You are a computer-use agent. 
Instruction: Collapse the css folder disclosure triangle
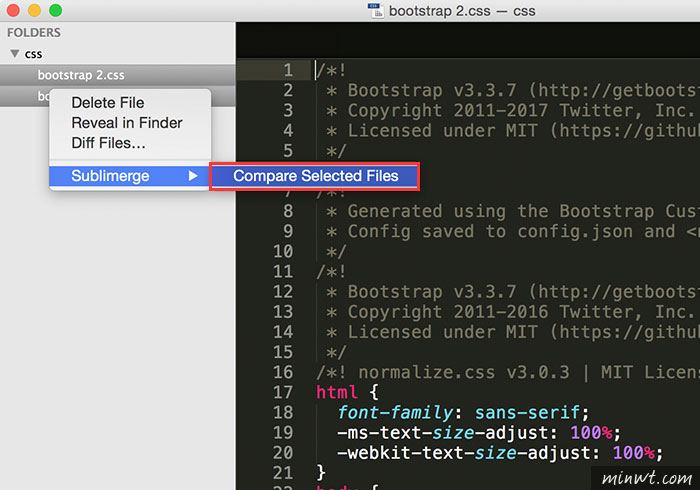(x=15, y=54)
